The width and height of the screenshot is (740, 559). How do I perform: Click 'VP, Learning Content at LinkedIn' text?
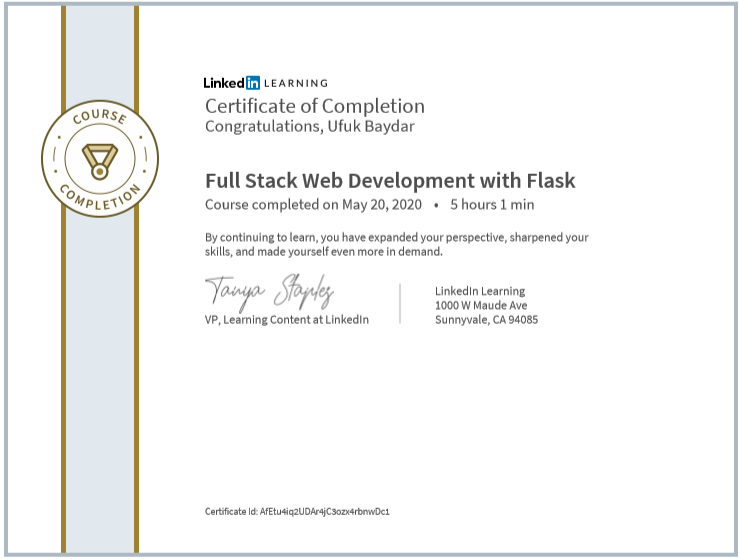point(286,320)
